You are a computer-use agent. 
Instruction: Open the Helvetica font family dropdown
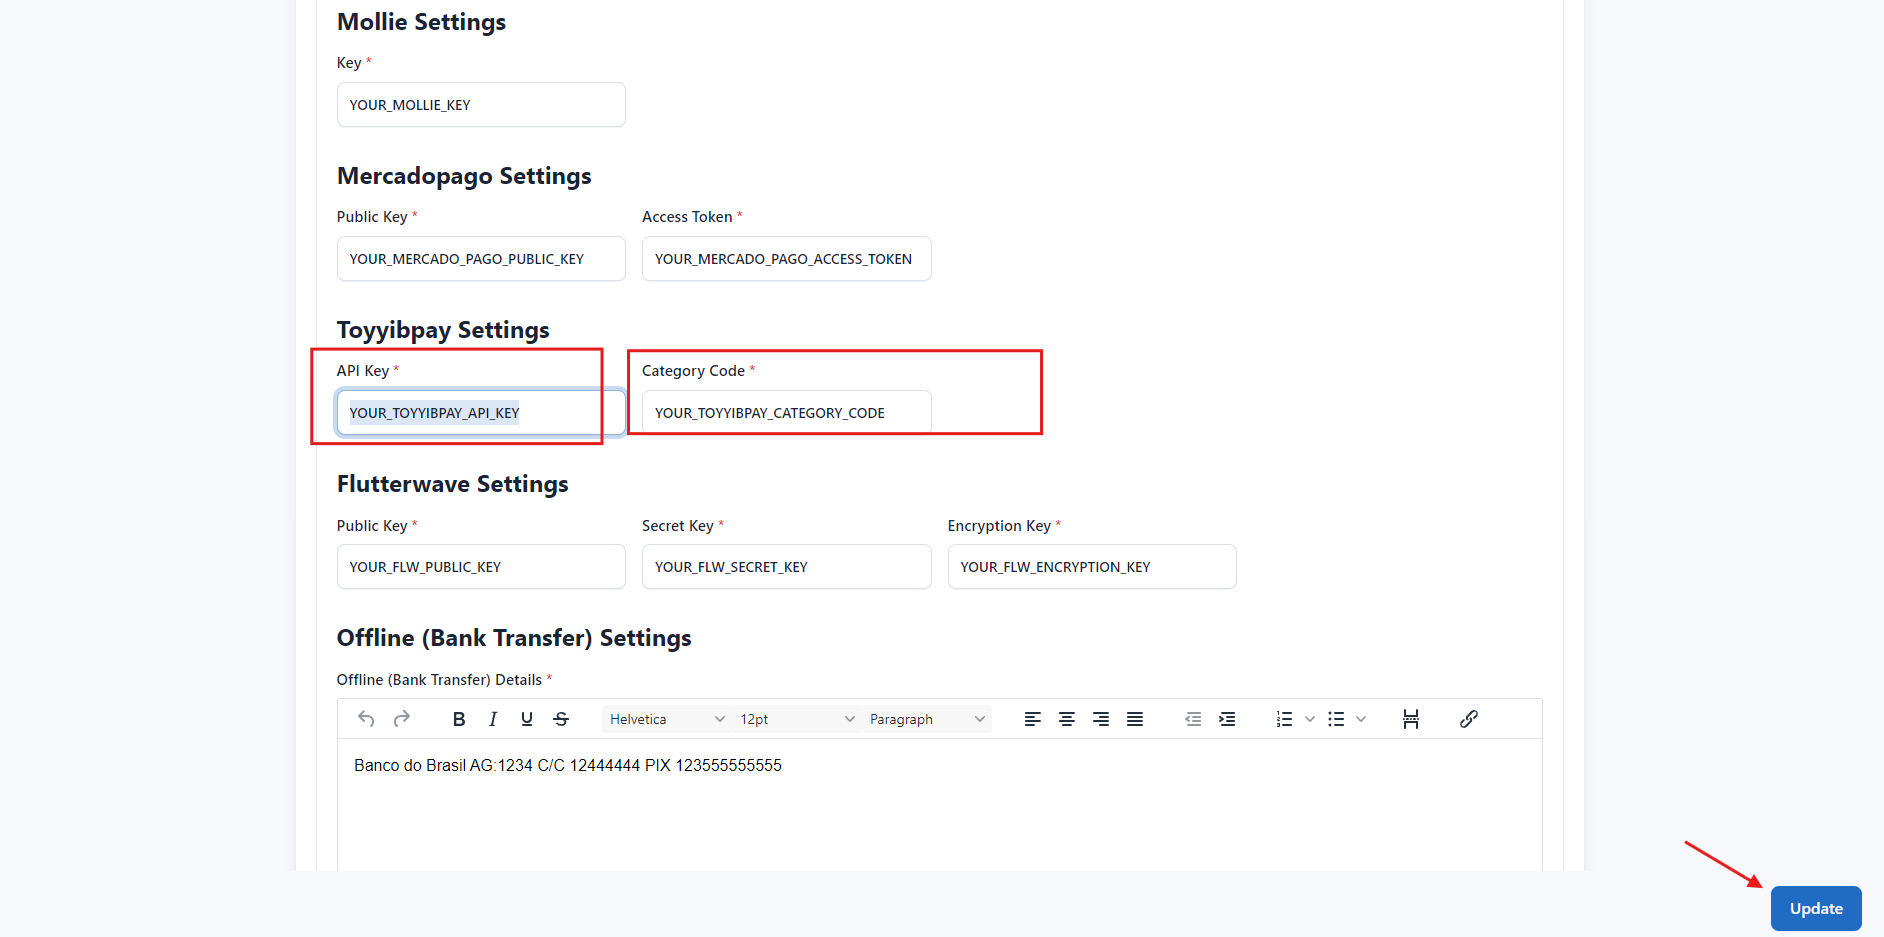[x=667, y=719]
